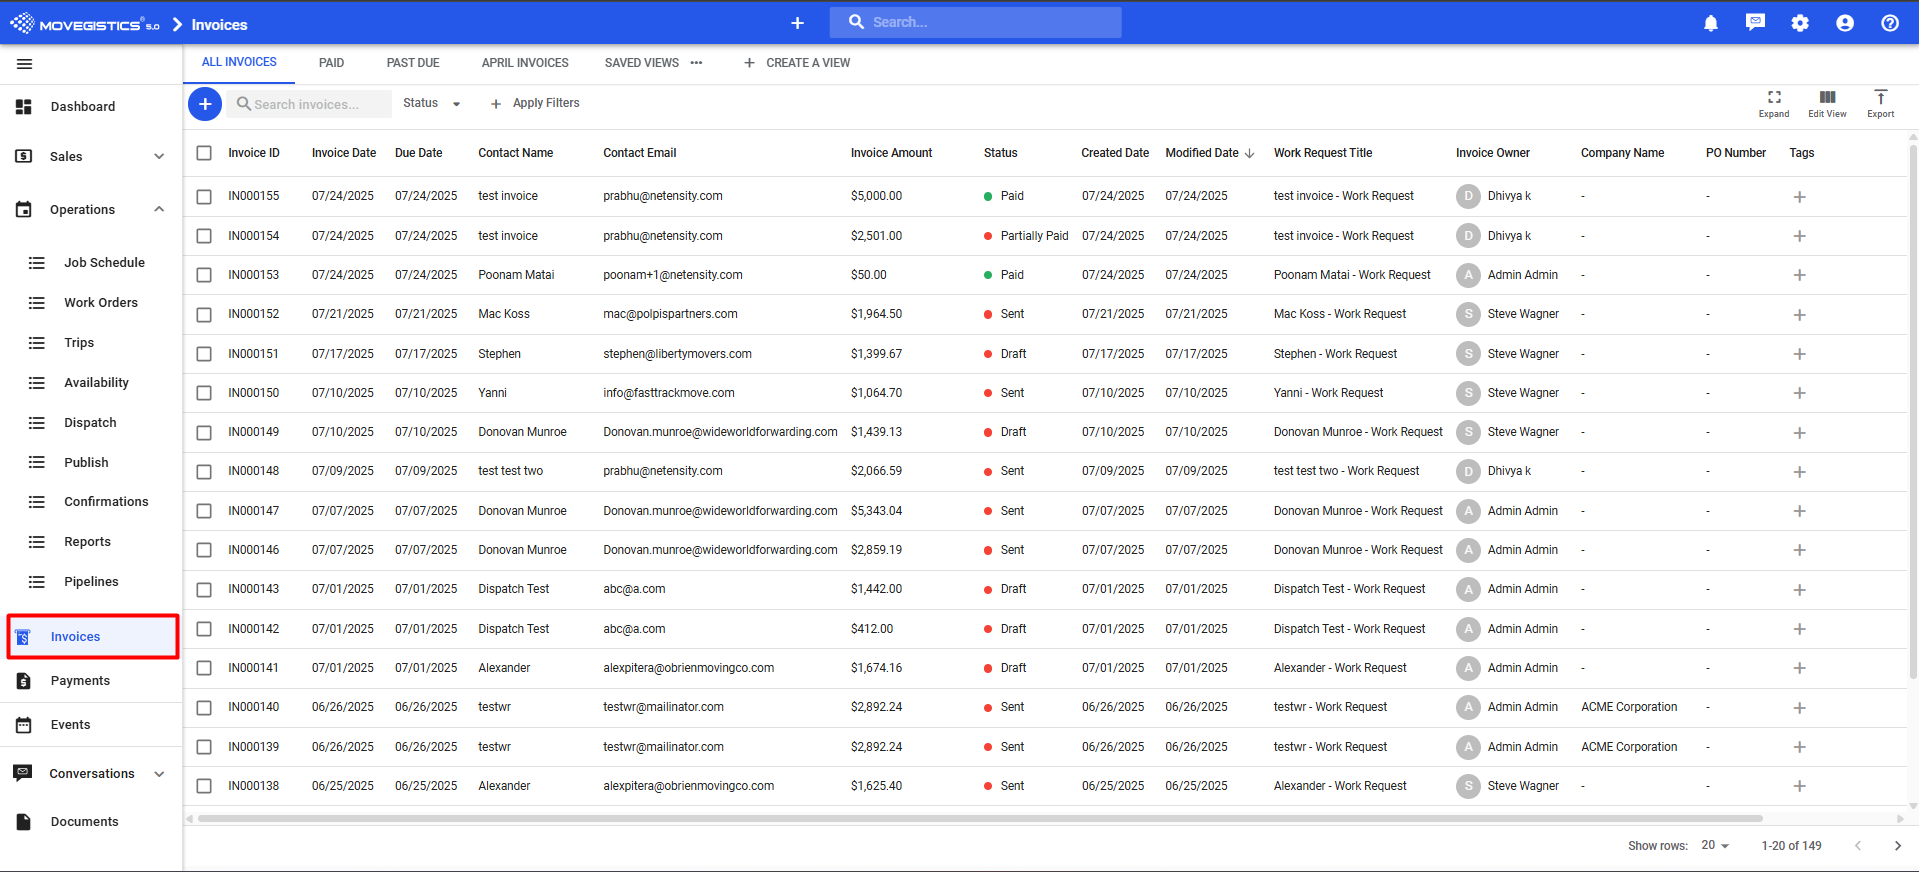Toggle the select-all checkbox in table header
1919x872 pixels.
click(204, 153)
